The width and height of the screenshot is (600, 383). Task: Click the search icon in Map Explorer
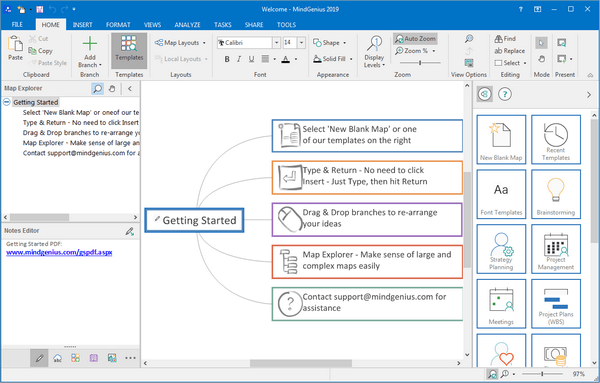click(98, 89)
